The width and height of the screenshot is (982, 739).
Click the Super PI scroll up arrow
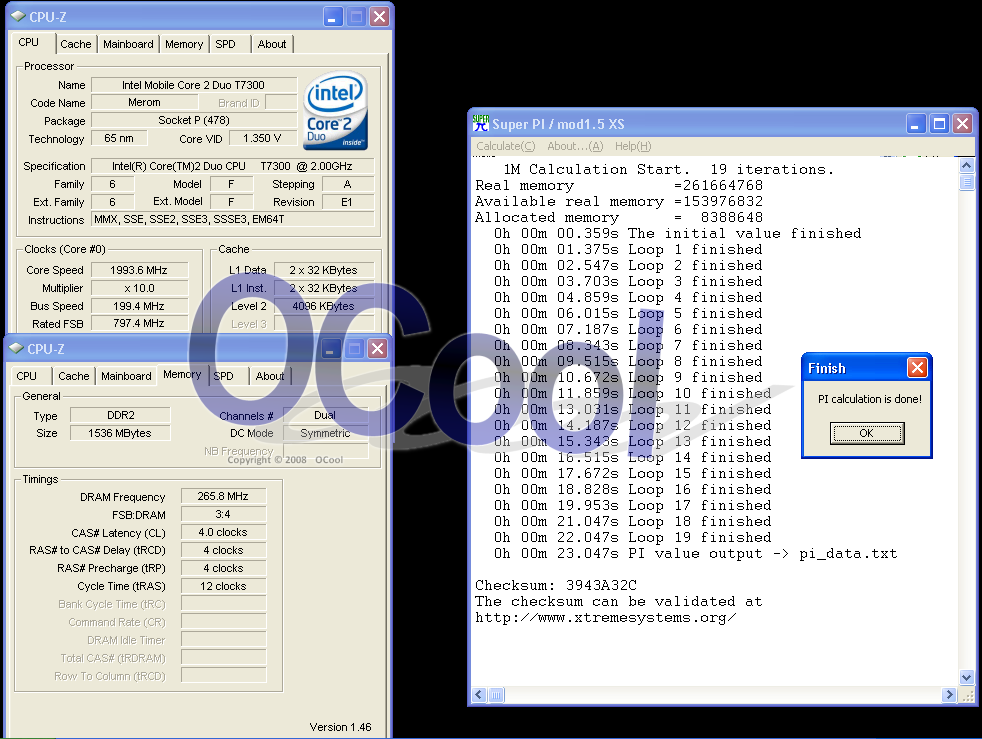click(966, 165)
